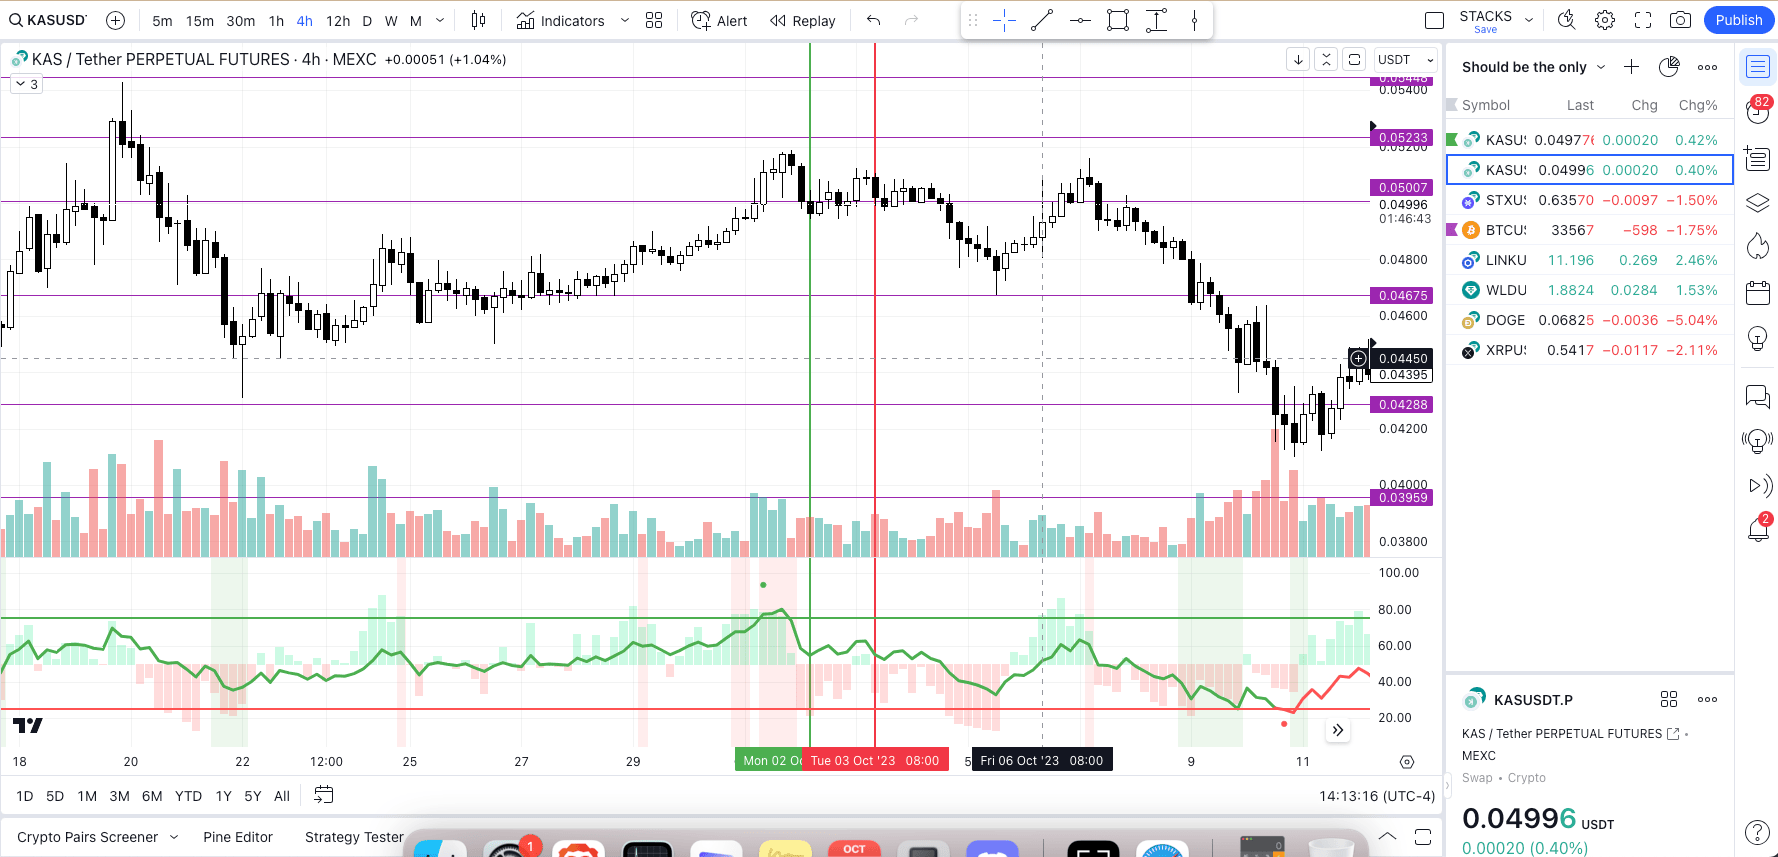Undo the last chart action

874,20
